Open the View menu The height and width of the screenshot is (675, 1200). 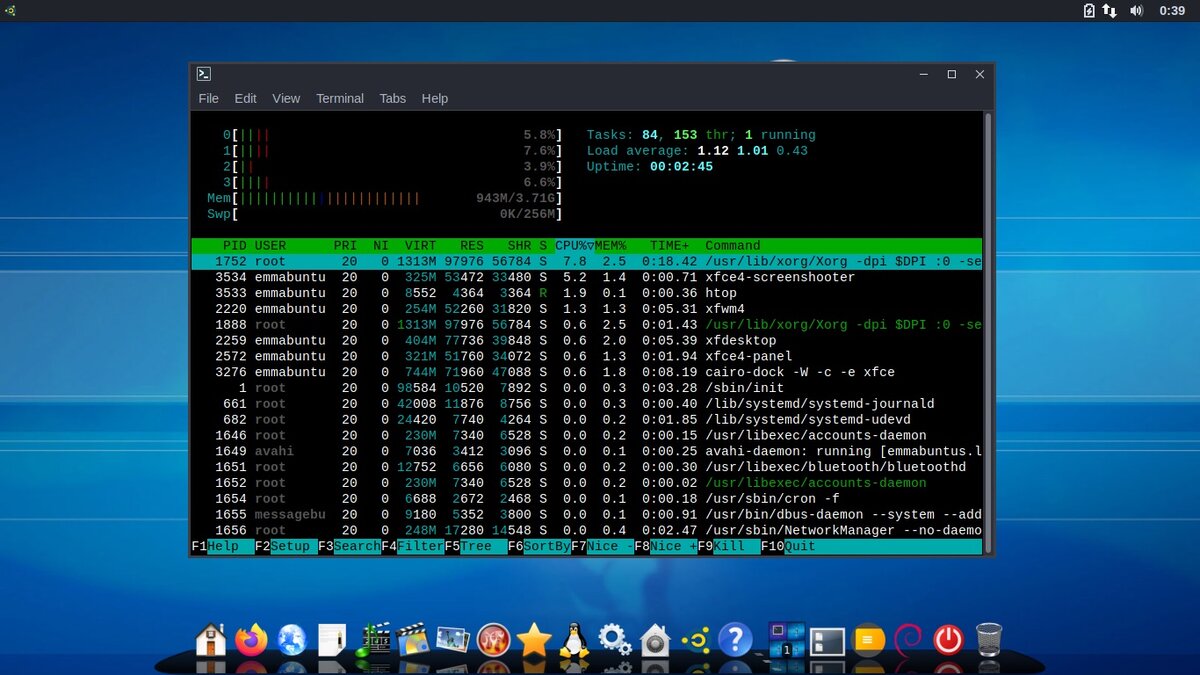pos(286,98)
